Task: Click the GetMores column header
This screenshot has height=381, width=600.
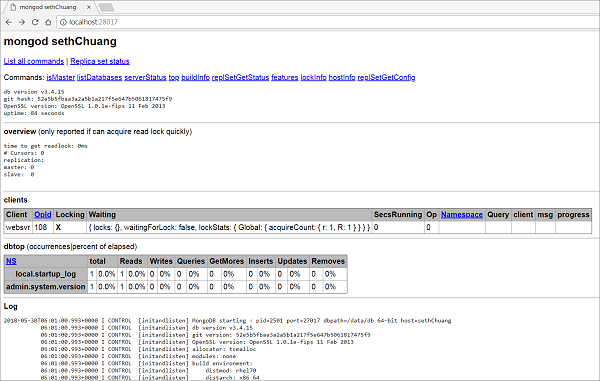Action: 227,261
